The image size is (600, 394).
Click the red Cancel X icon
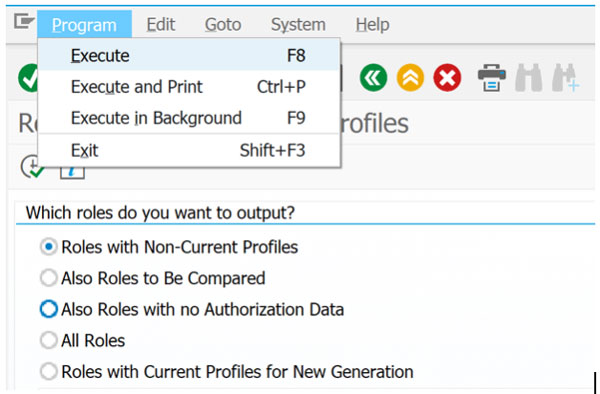pos(447,78)
